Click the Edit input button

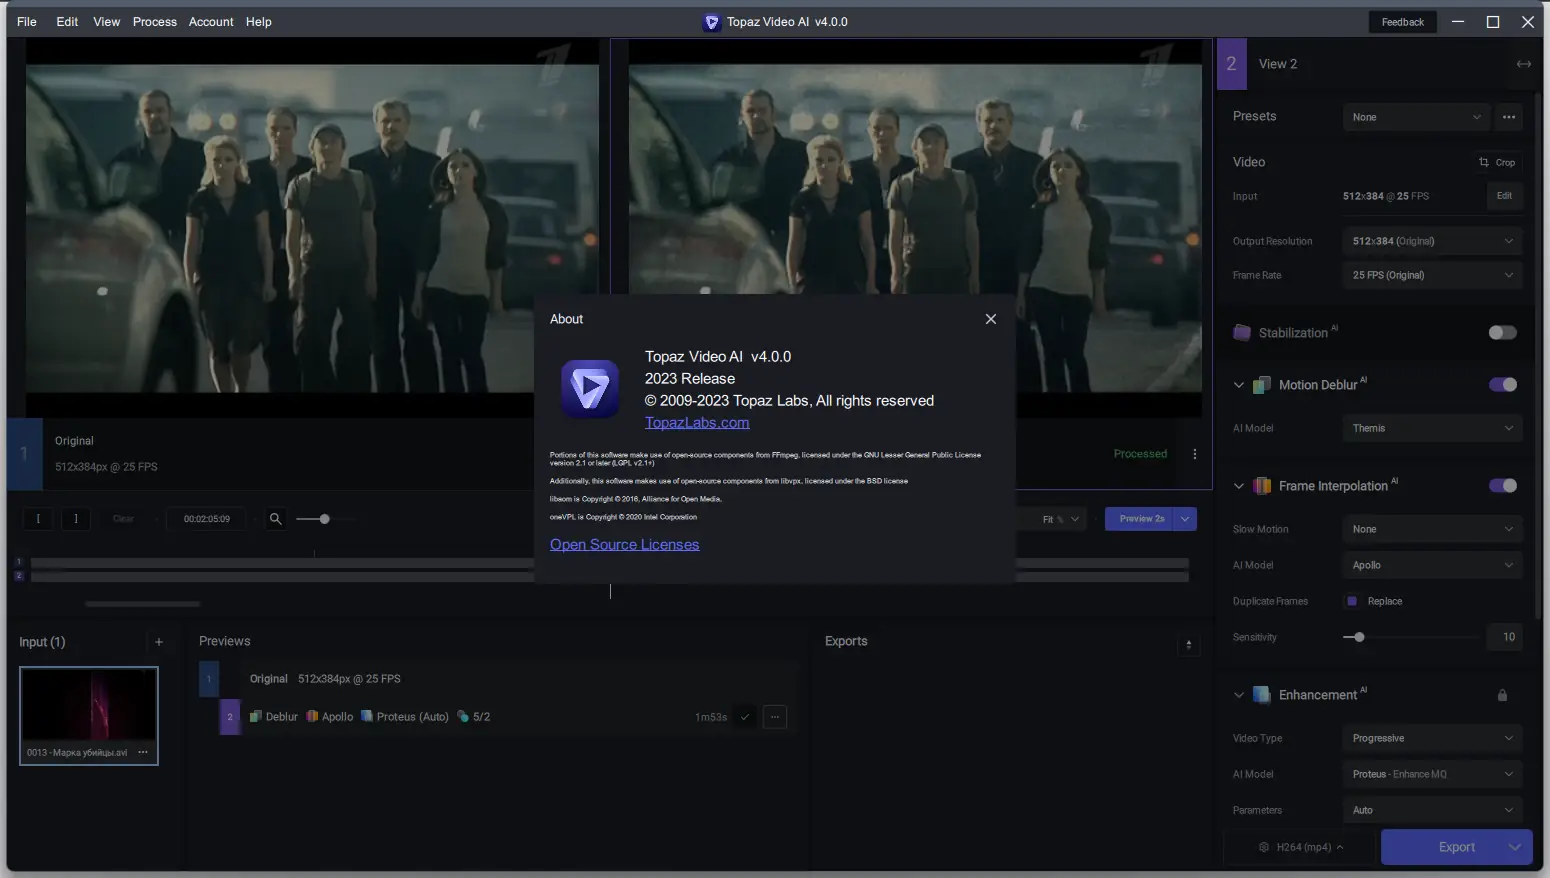tap(1504, 196)
